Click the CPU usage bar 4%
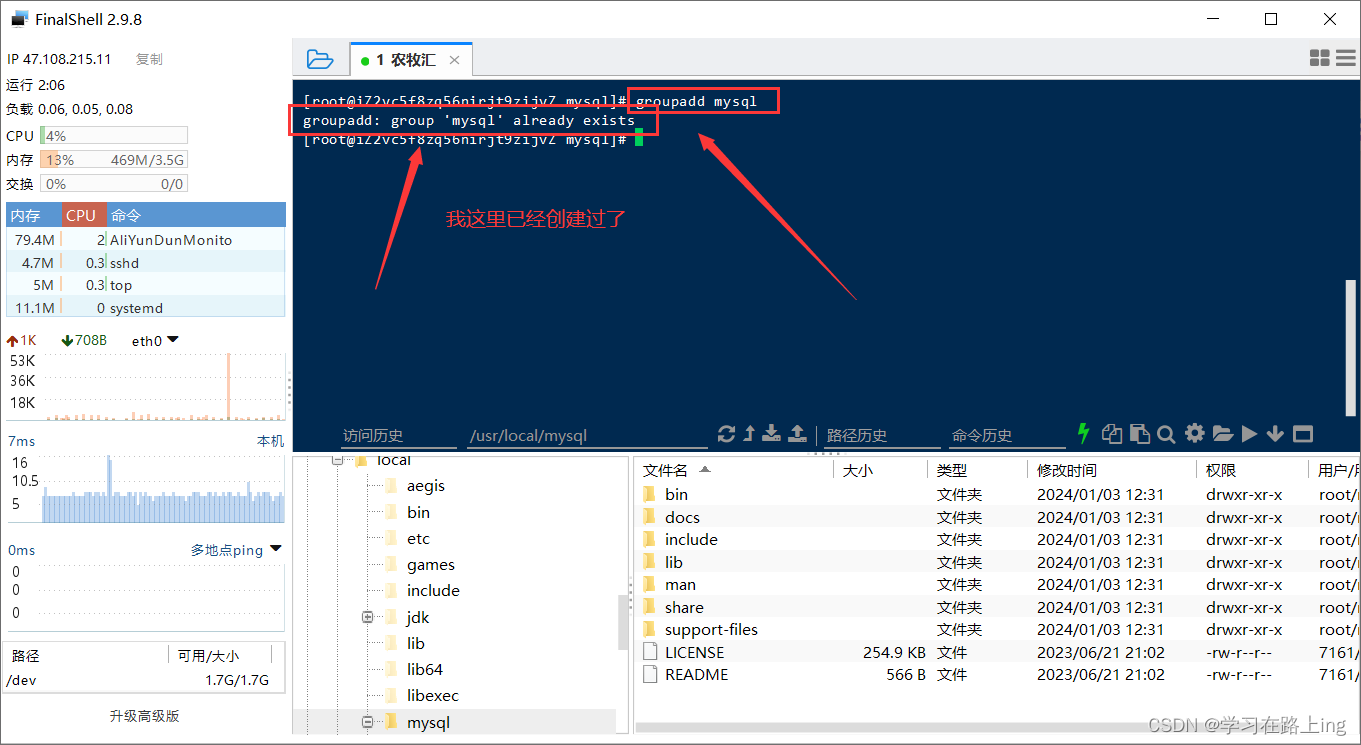Viewport: 1361px width, 745px height. (x=113, y=135)
